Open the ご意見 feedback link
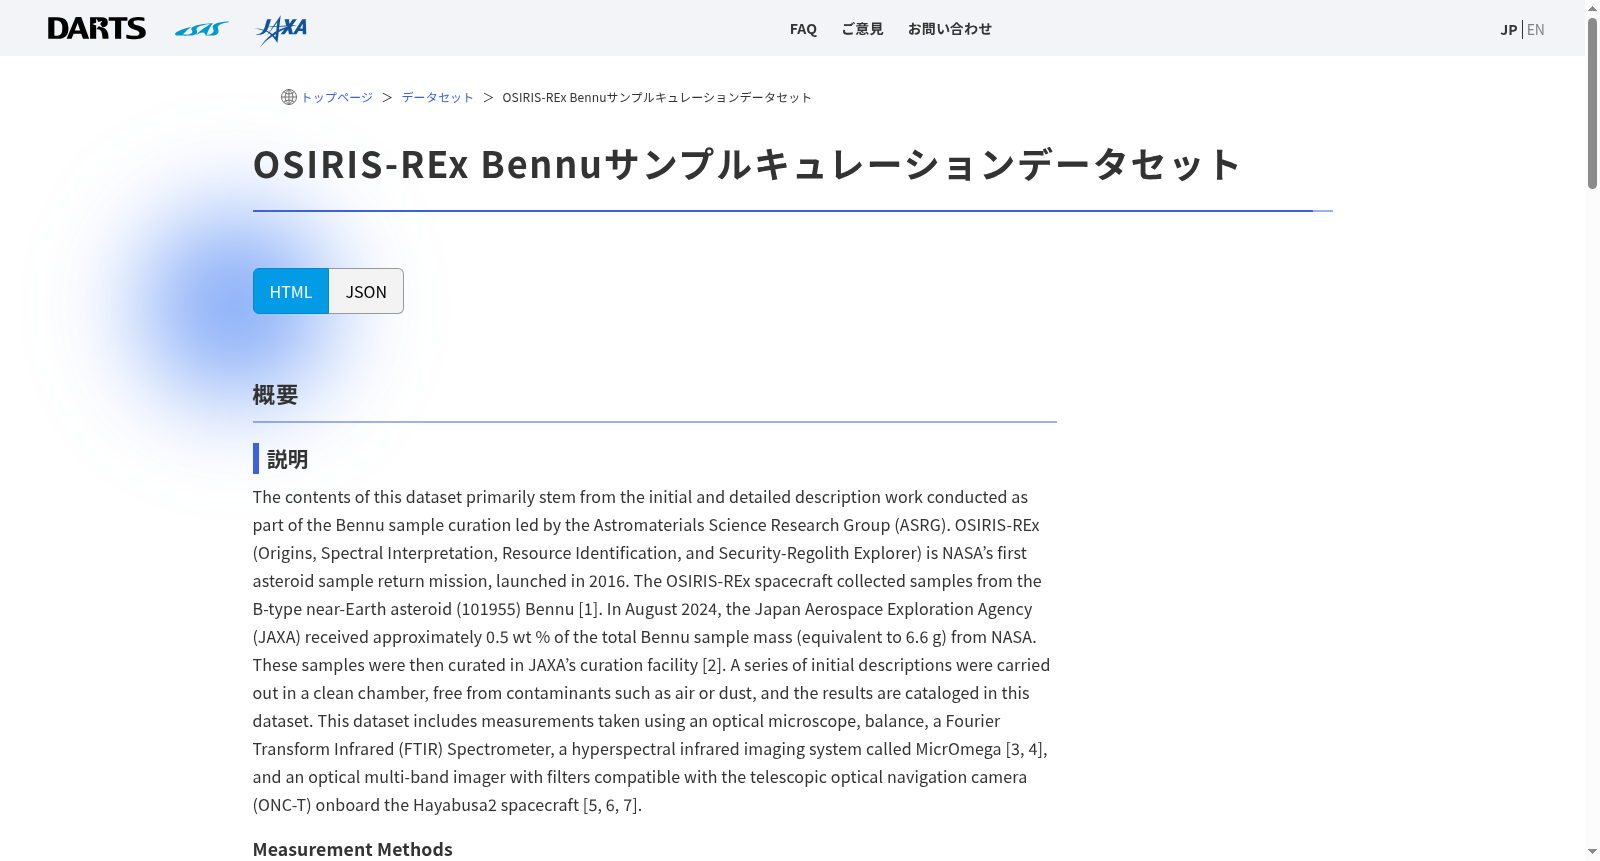 pos(862,29)
